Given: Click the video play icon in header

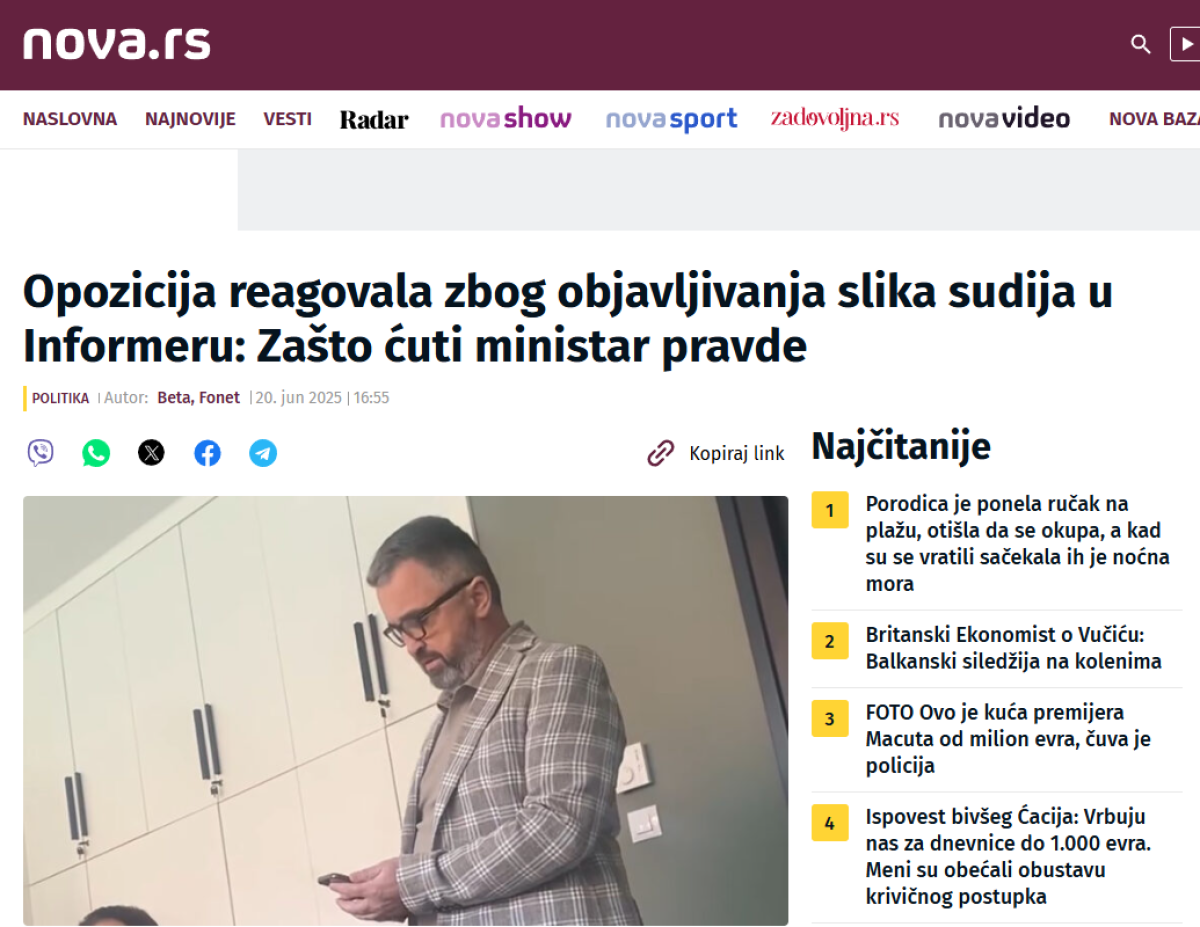Looking at the screenshot, I should click(x=1186, y=44).
